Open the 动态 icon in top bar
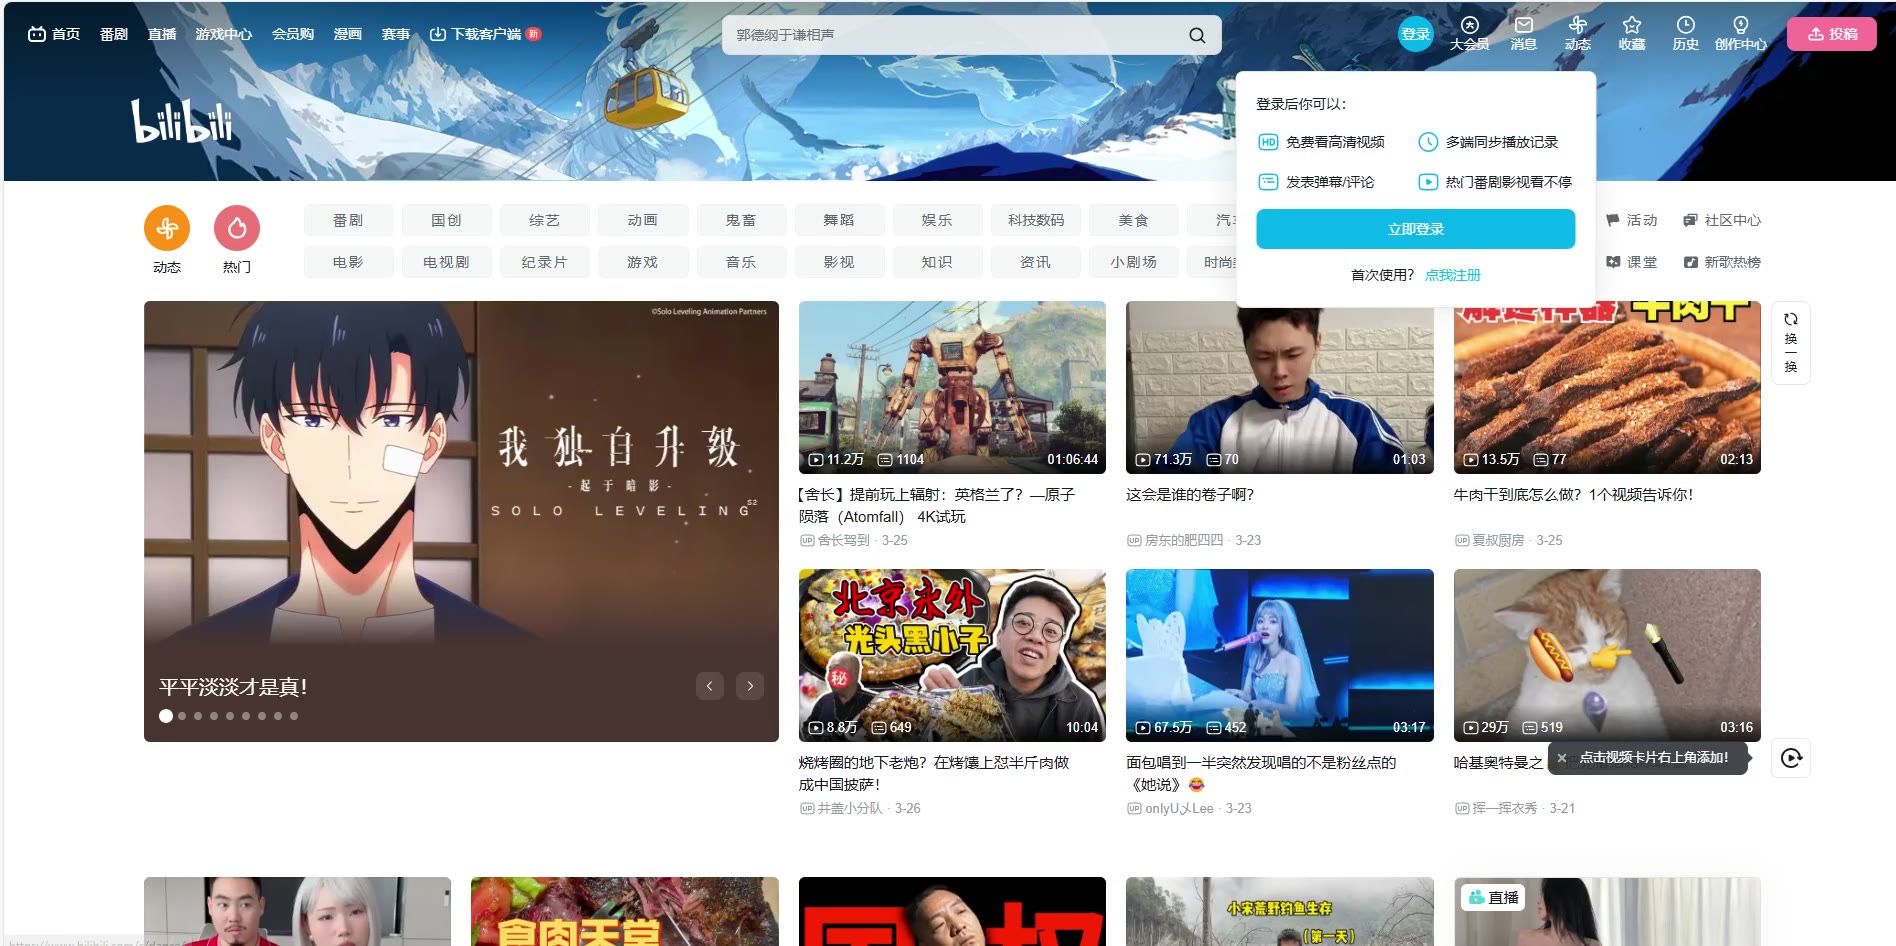Image resolution: width=1896 pixels, height=946 pixels. click(1577, 25)
